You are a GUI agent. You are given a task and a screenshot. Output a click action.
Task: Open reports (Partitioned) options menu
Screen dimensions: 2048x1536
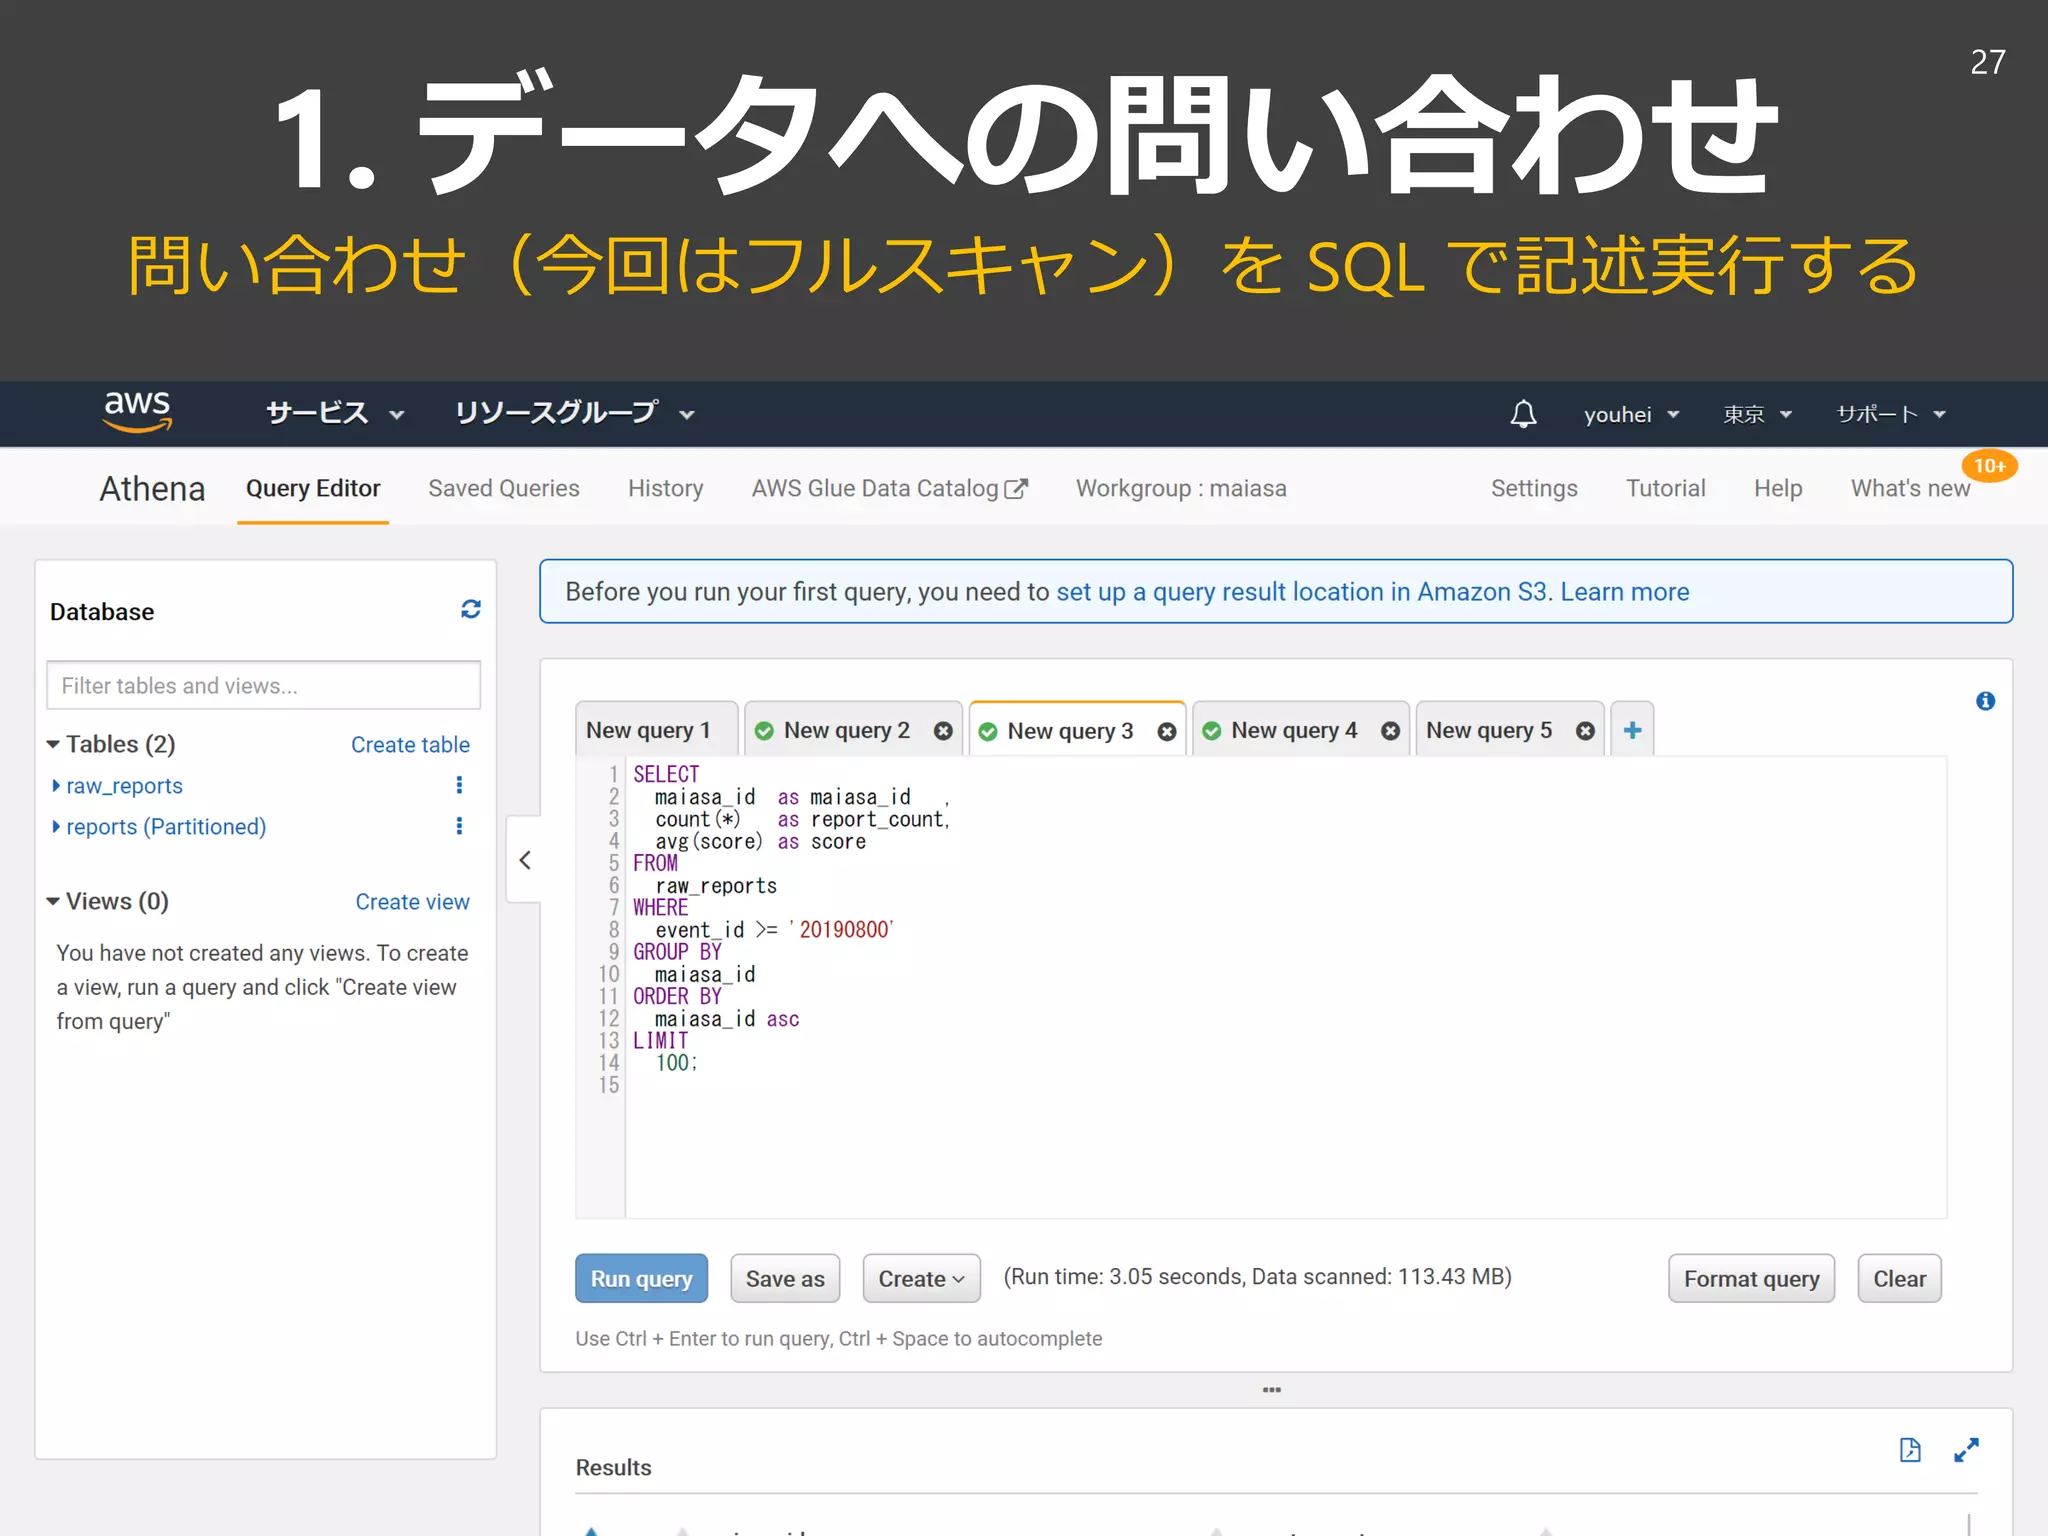pyautogui.click(x=459, y=826)
